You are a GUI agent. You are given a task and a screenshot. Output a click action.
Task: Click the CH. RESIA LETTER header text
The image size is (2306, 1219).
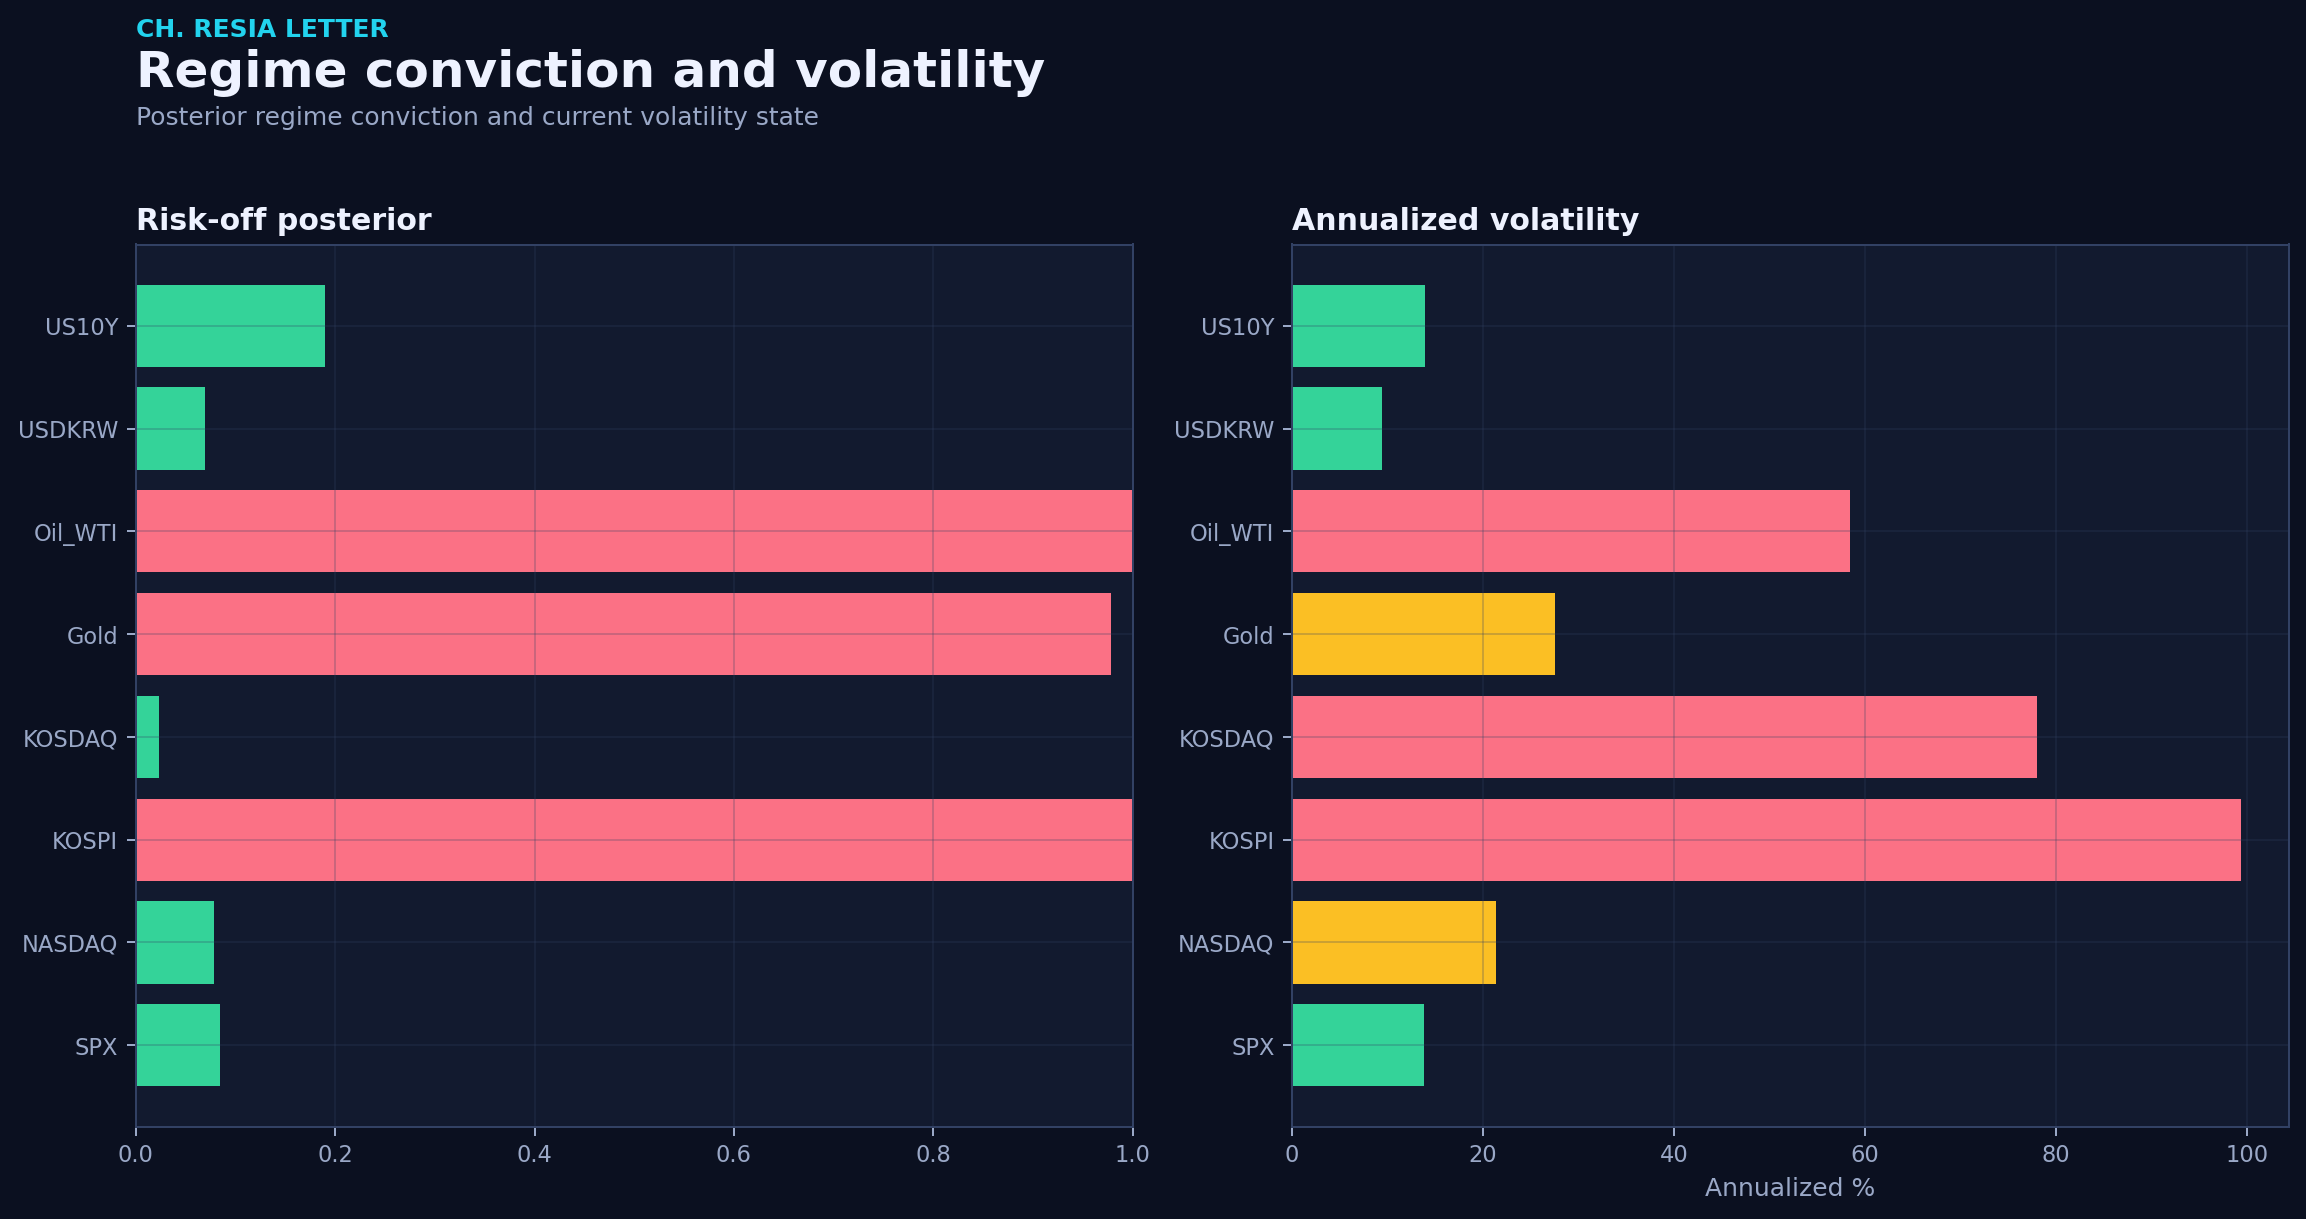[262, 29]
